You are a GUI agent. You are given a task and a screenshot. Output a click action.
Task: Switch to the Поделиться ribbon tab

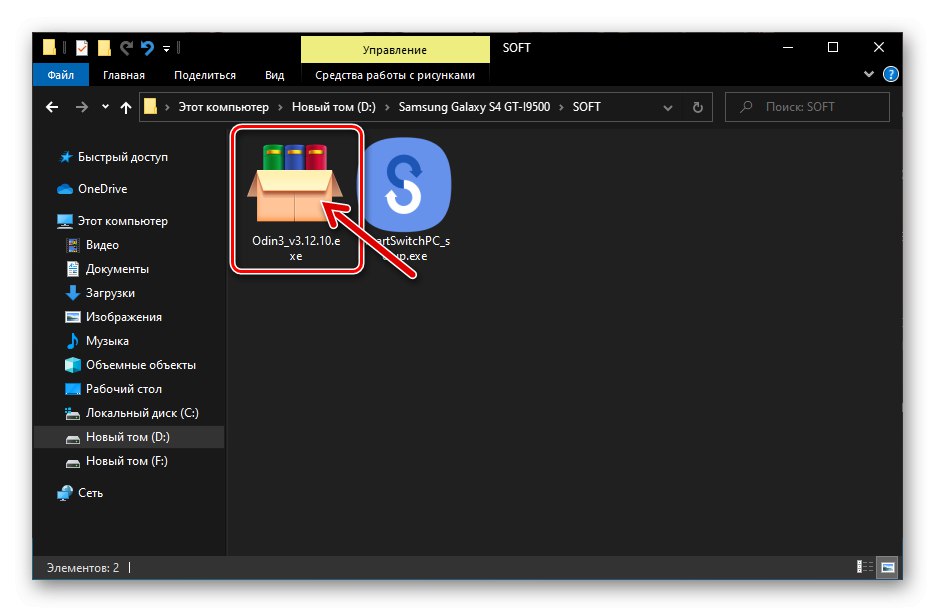point(205,75)
